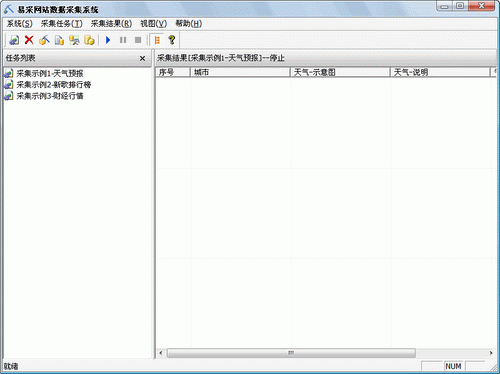Click the 天气-示意图 column header
This screenshot has height=374, width=500.
click(x=340, y=72)
